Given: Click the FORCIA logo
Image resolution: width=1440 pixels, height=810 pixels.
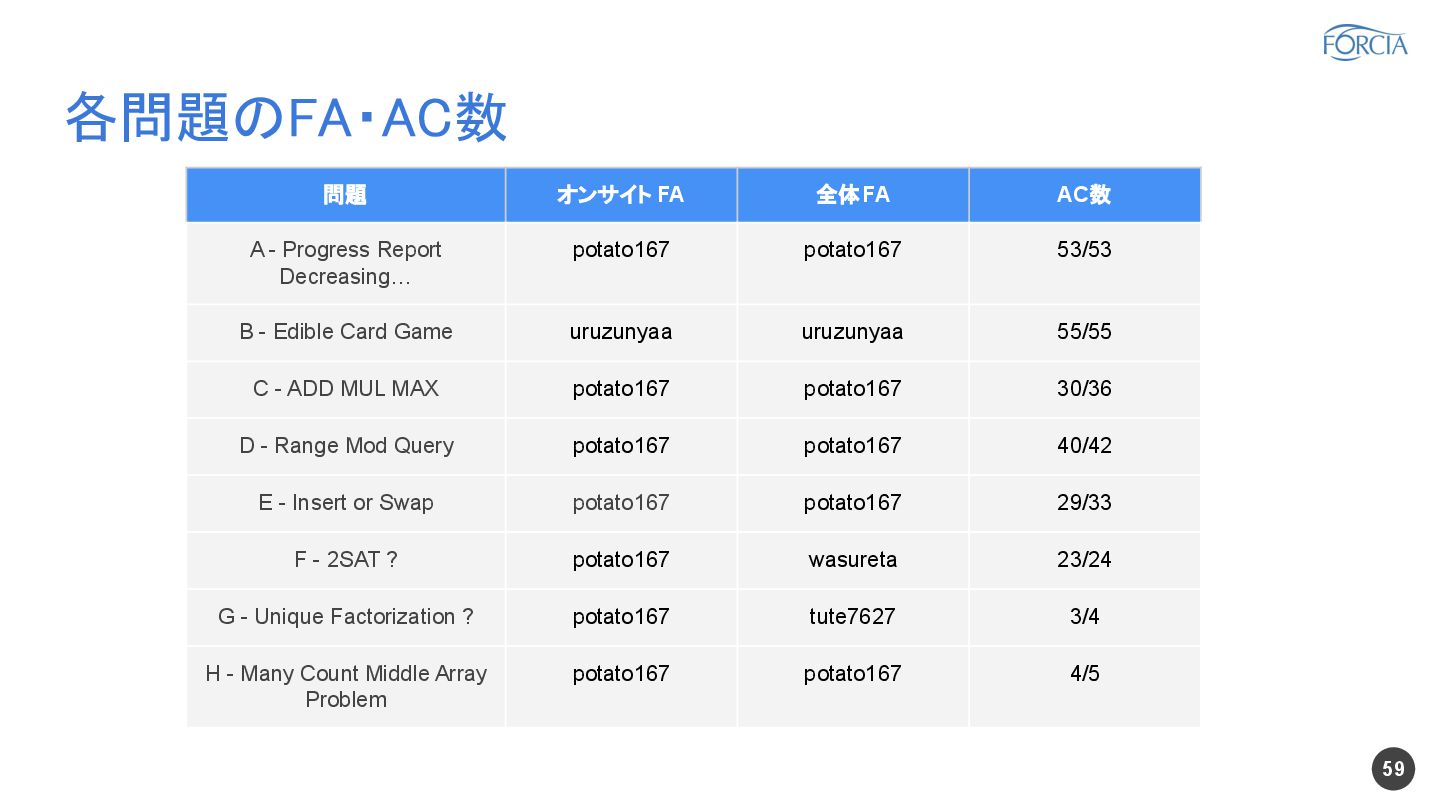Looking at the screenshot, I should coord(1364,43).
